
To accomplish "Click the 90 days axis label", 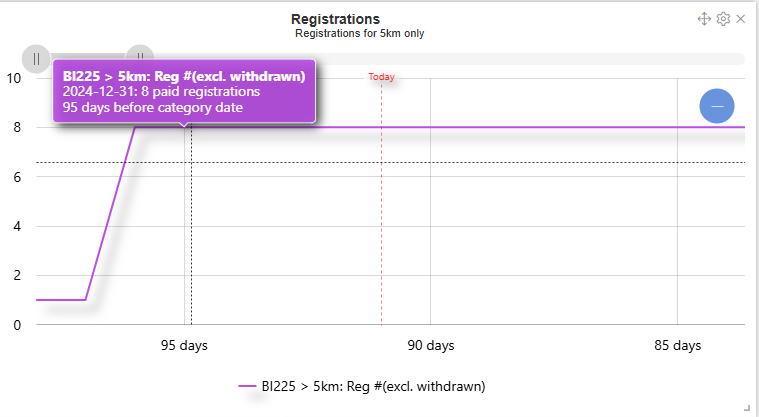I will (431, 346).
